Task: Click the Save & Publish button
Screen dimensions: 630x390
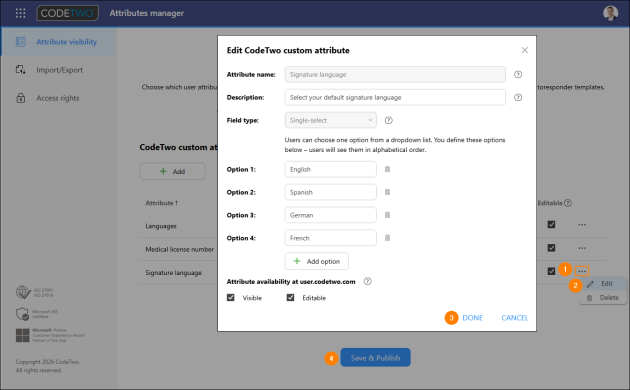Action: [375, 357]
